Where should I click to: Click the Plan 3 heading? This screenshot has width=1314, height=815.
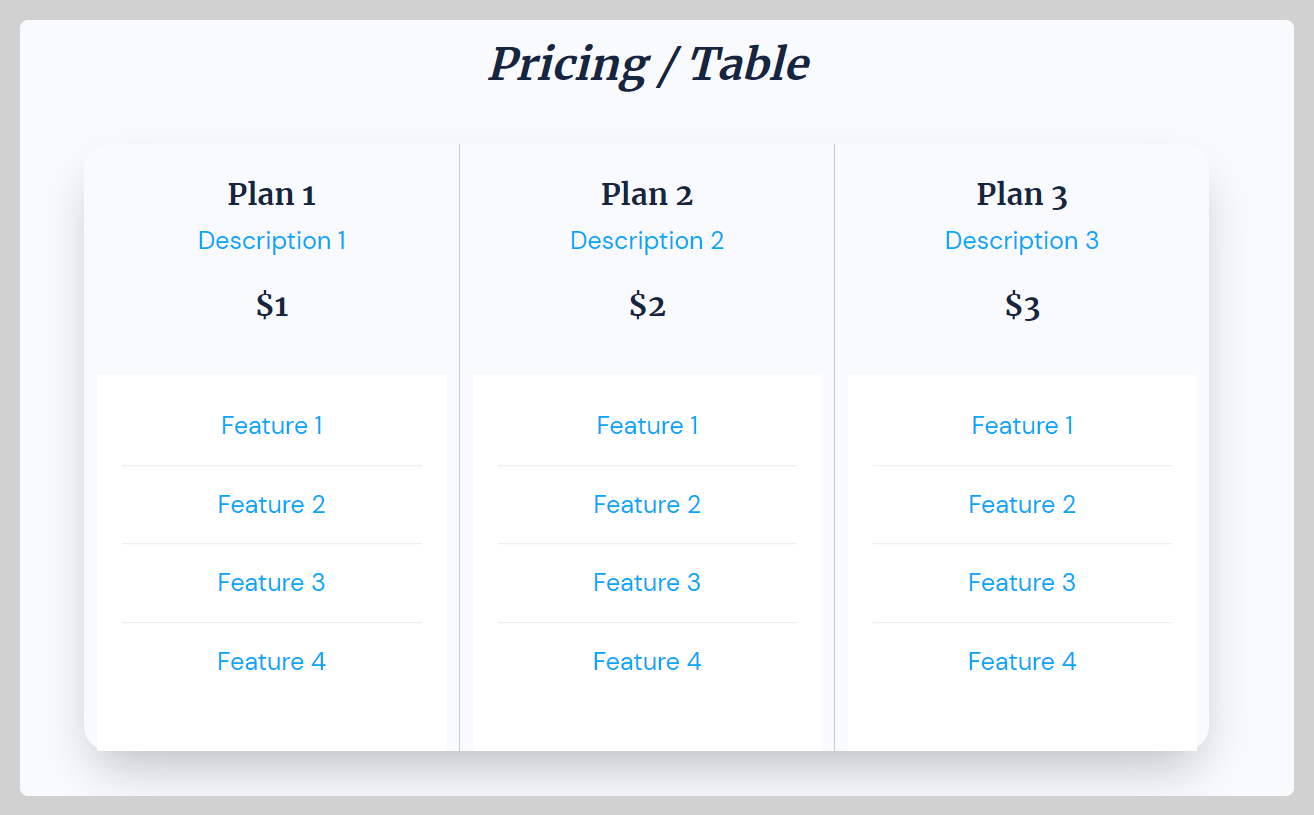(x=1021, y=194)
